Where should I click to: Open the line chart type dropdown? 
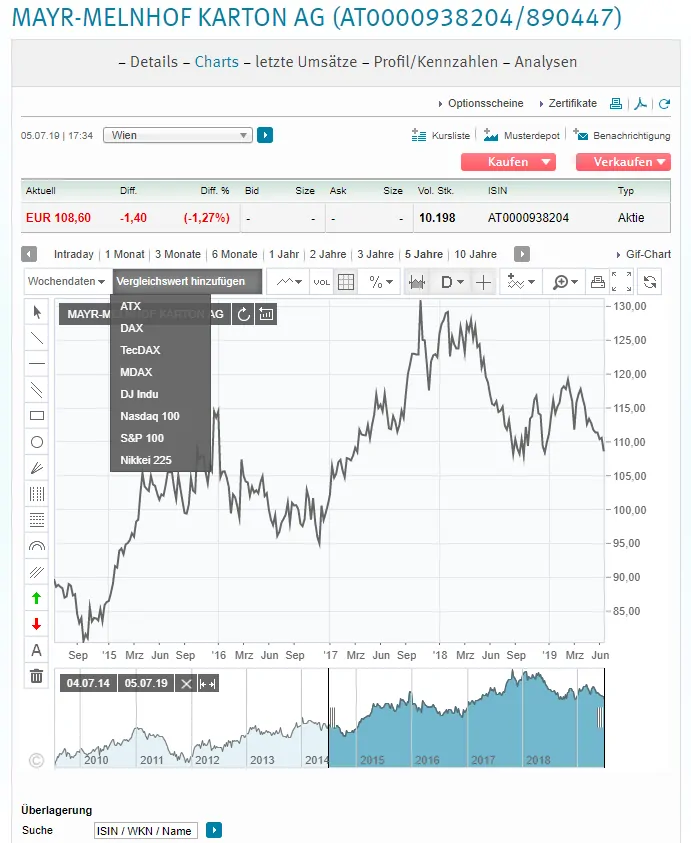coord(289,282)
